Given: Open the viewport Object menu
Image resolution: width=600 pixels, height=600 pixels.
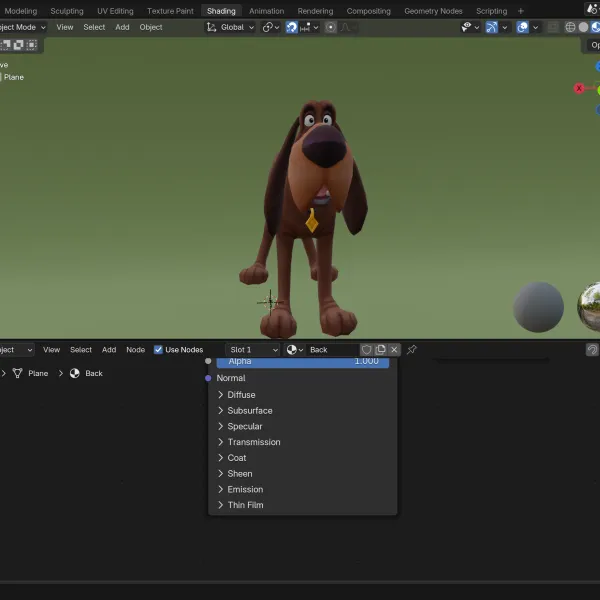Looking at the screenshot, I should 151,27.
